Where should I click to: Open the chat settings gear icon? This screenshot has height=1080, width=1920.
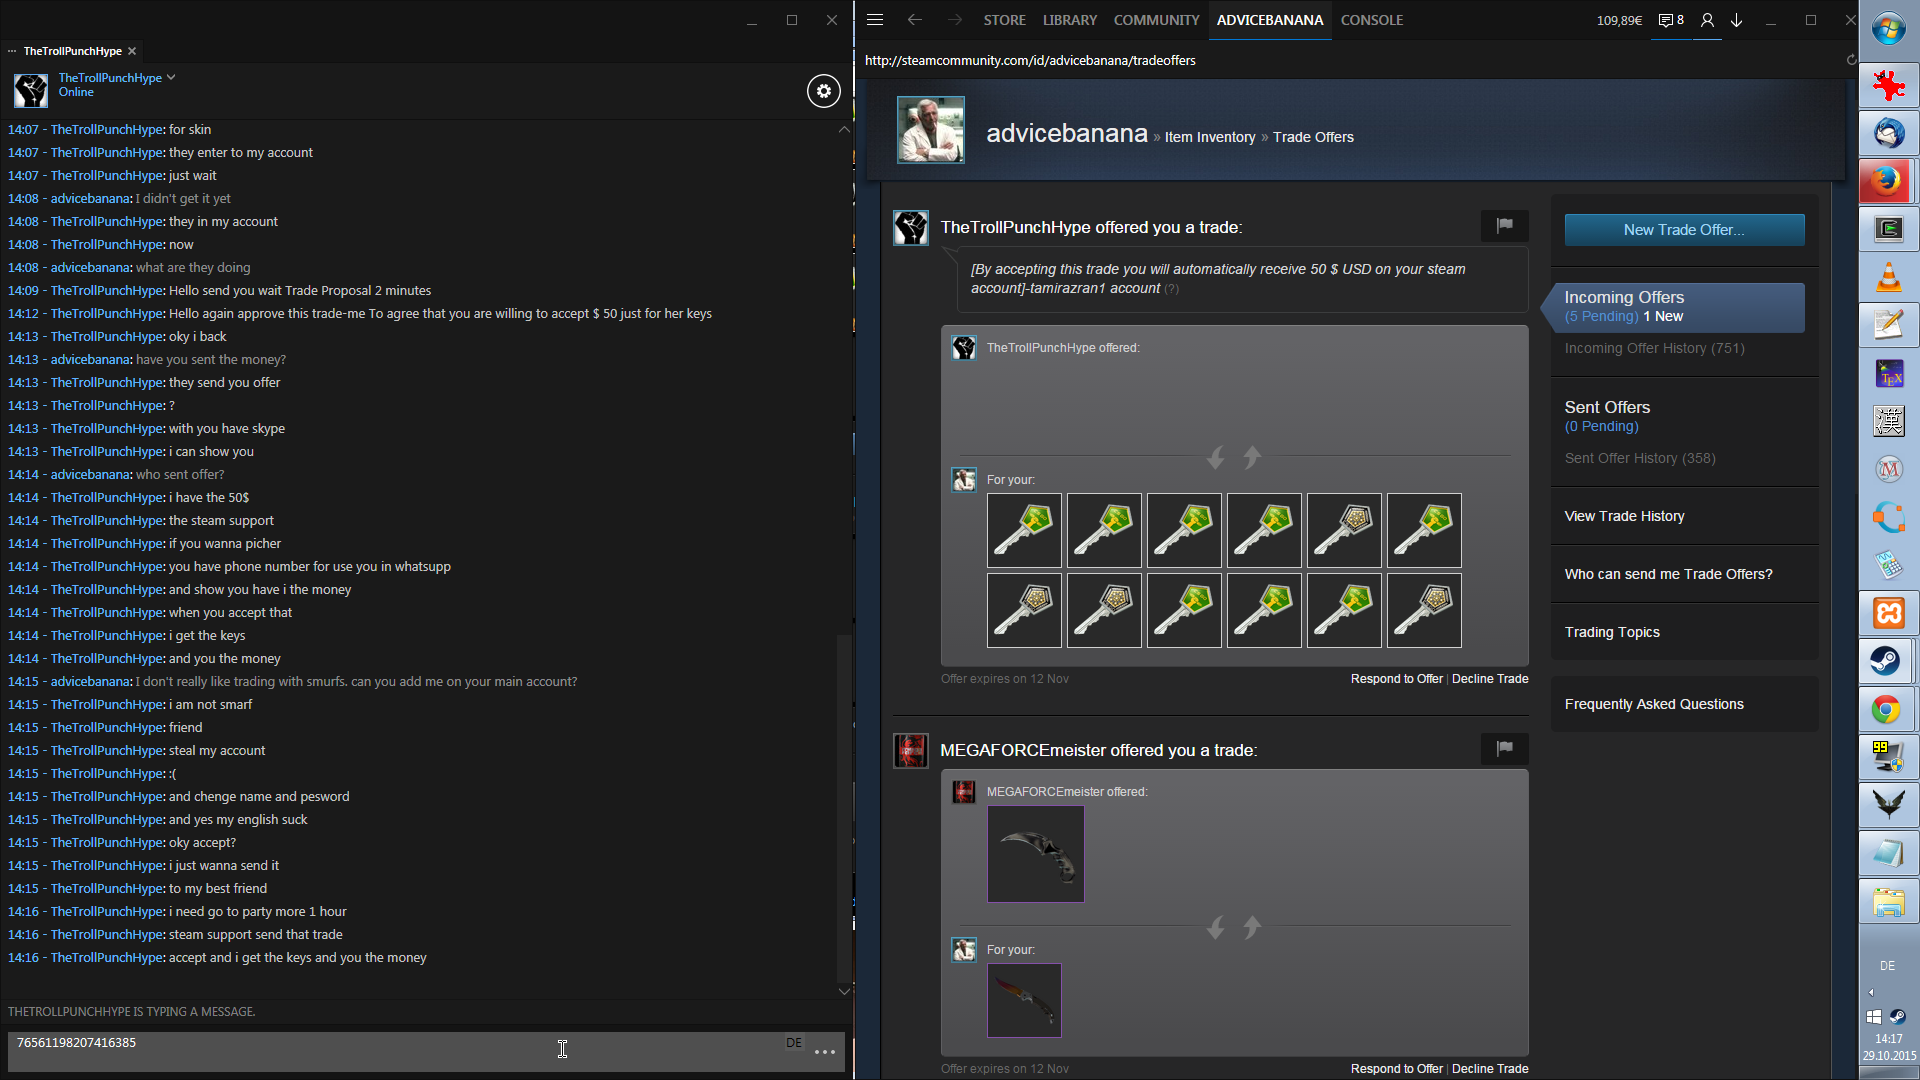pos(823,91)
